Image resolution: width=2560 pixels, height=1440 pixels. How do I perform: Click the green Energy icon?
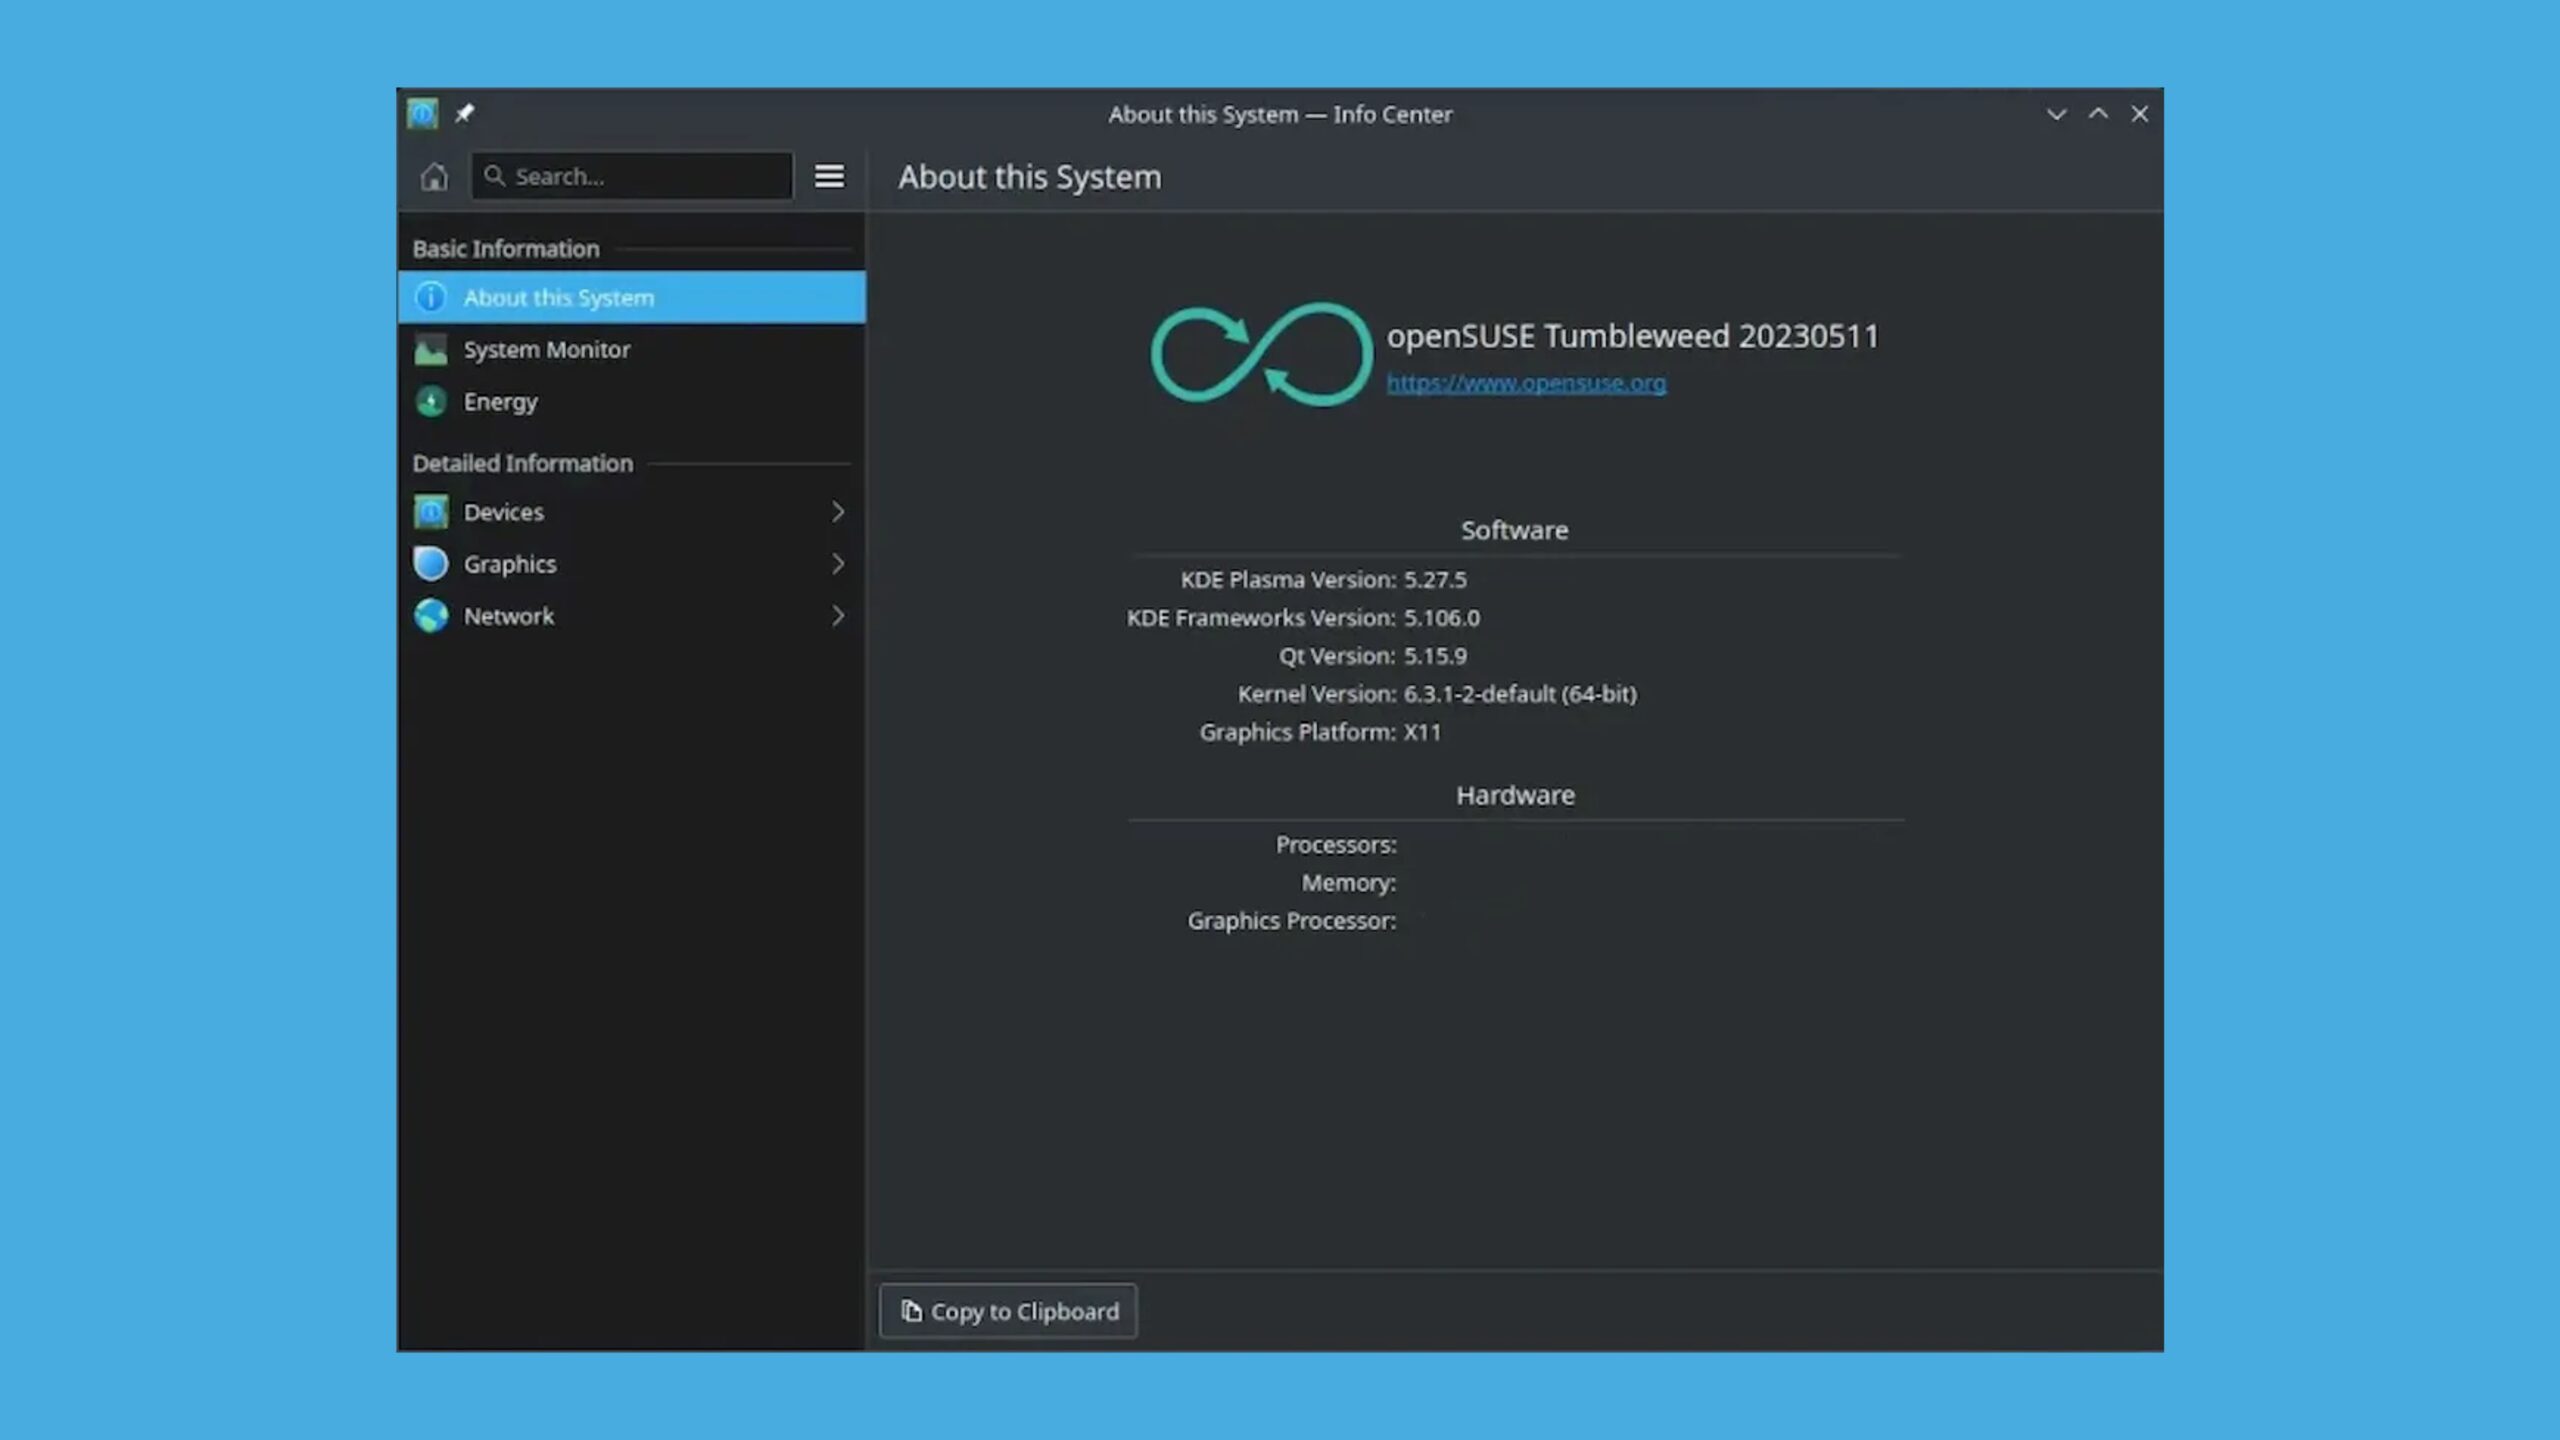tap(431, 401)
